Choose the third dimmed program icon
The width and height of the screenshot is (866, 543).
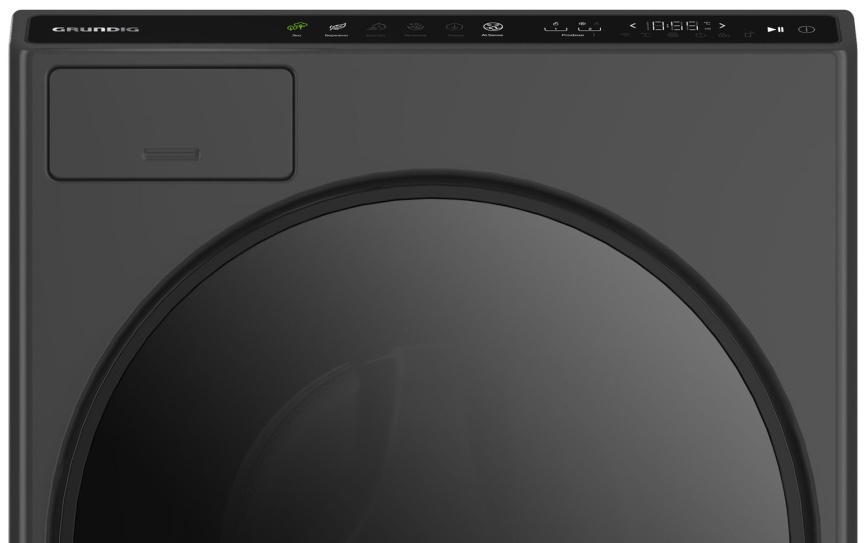[x=376, y=28]
